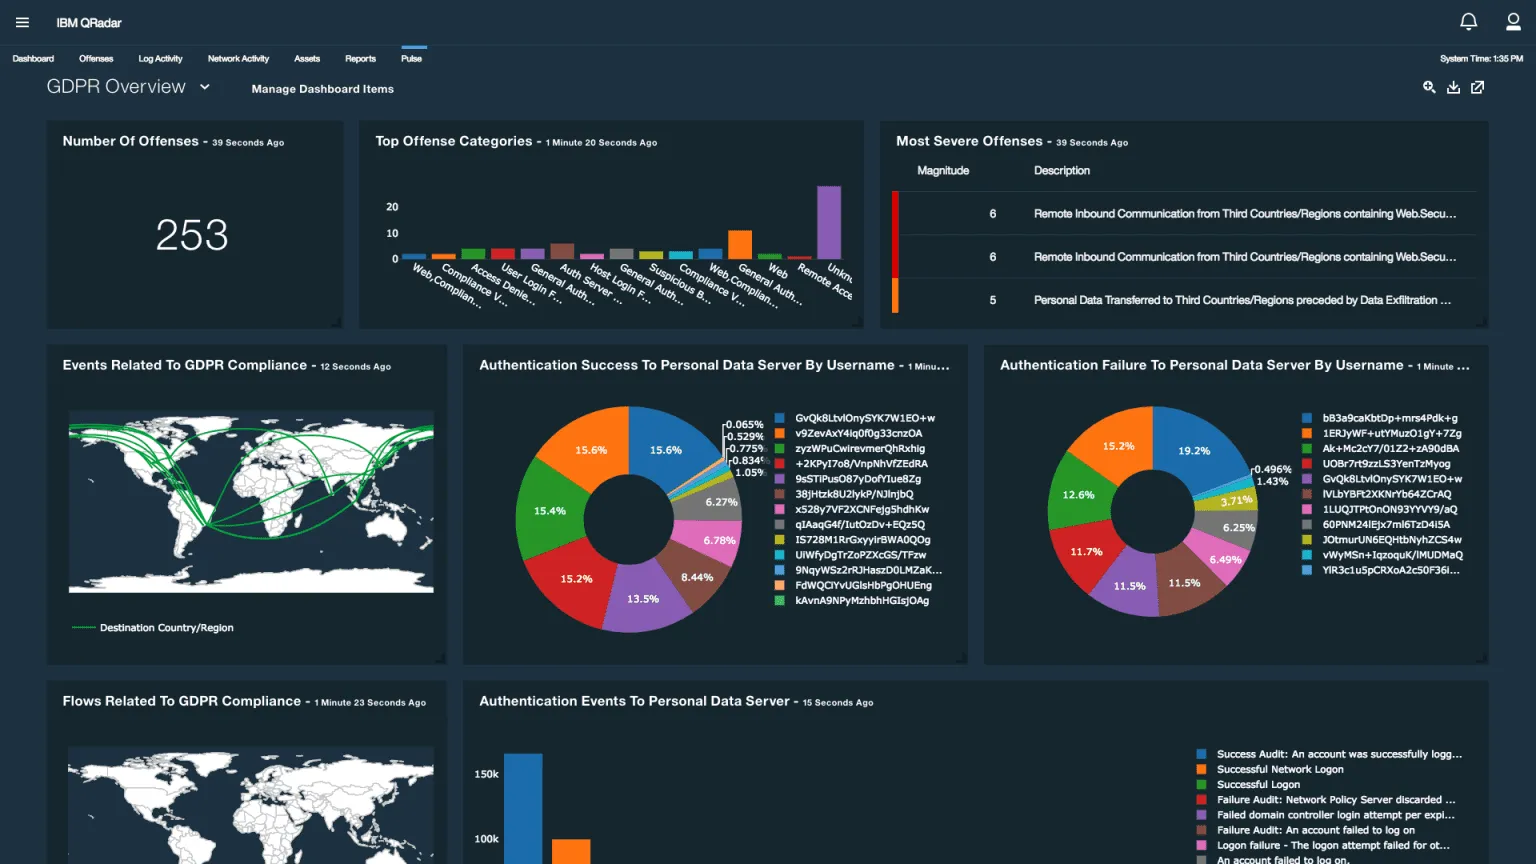This screenshot has width=1536, height=864.
Task: Select the Assets tab
Action: pos(307,59)
